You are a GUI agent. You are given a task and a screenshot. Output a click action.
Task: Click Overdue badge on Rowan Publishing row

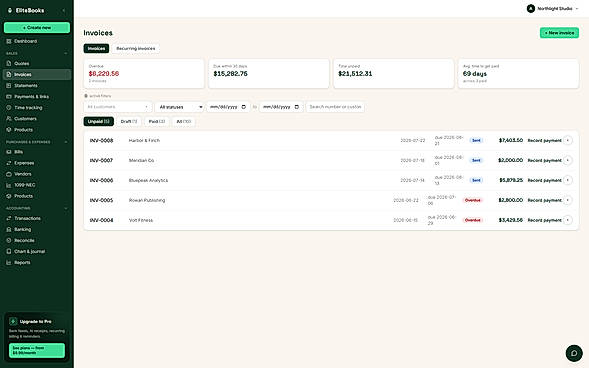473,200
